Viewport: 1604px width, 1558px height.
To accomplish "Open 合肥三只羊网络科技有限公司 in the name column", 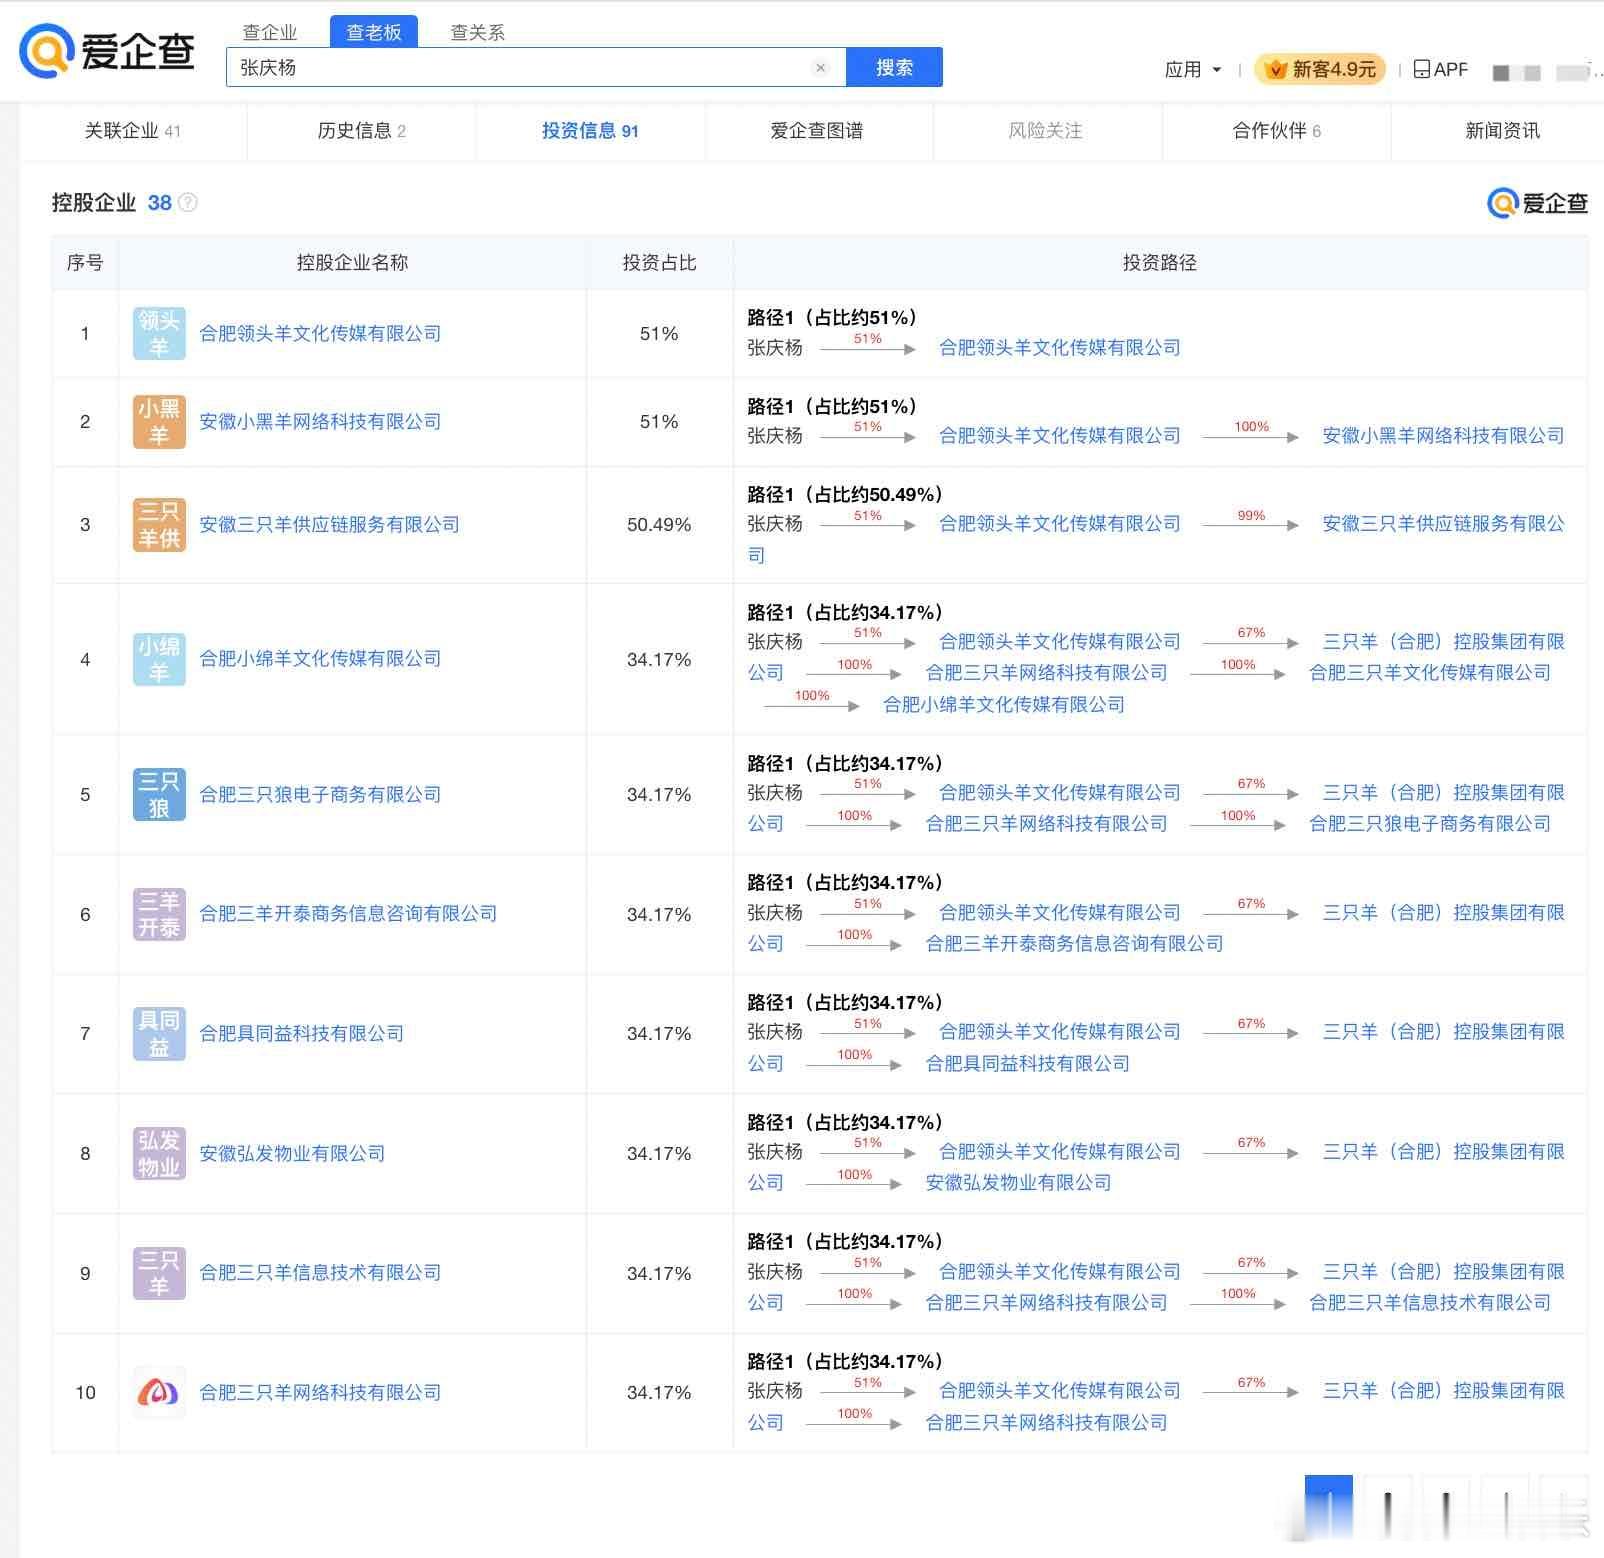I will pyautogui.click(x=320, y=1393).
